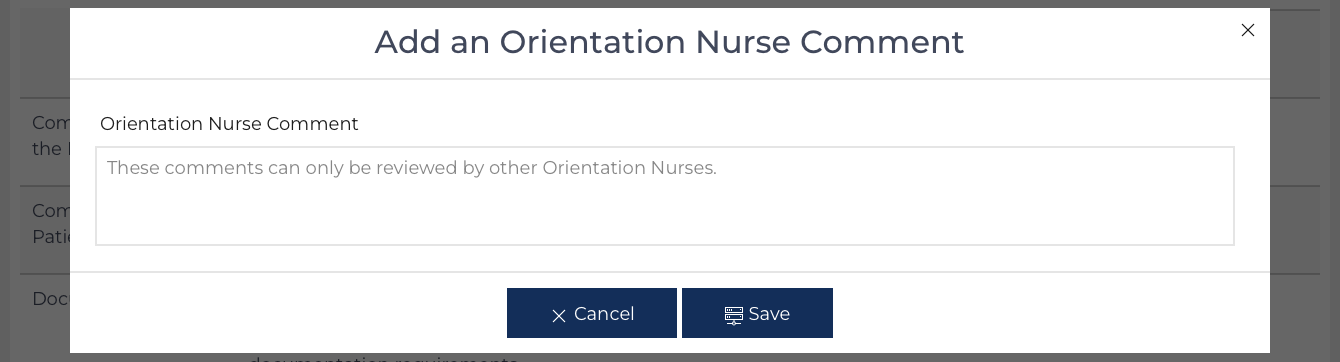Click the empty lower part of the comment box
Viewport: 1340px width, 362px height.
(665, 220)
